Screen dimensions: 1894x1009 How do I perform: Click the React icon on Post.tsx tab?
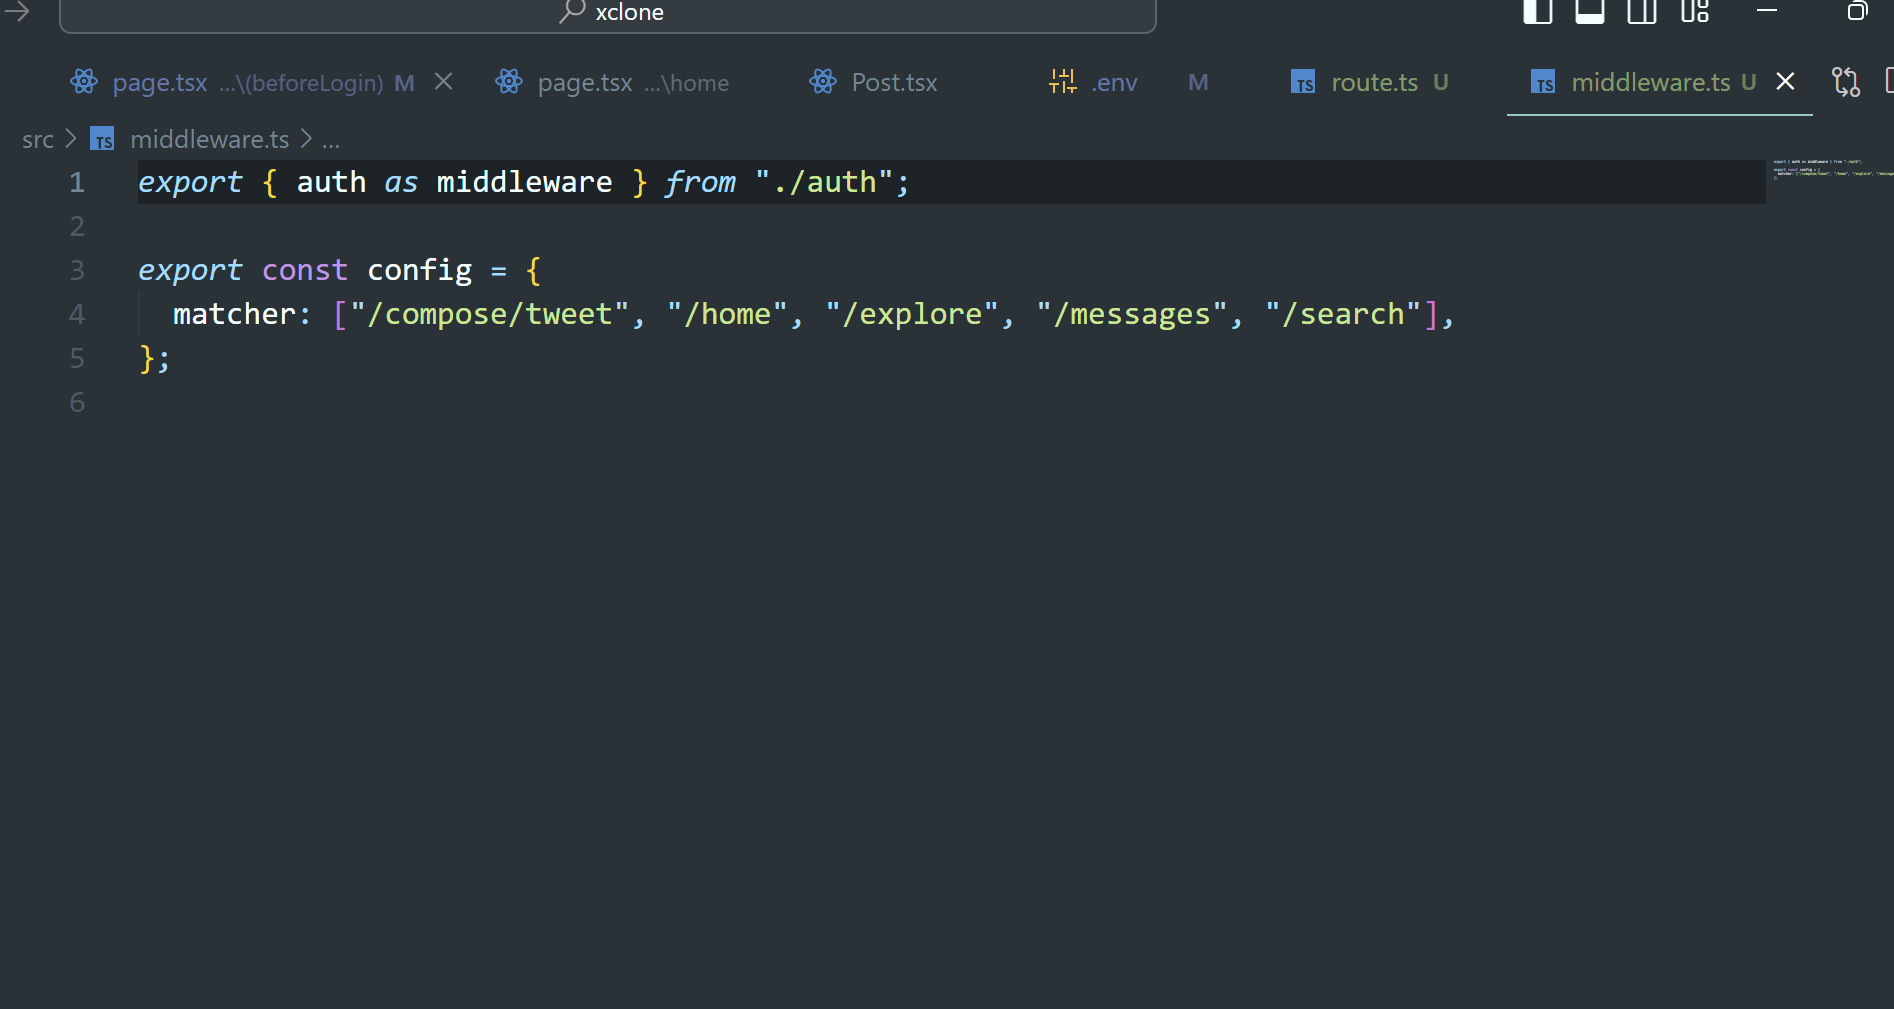[x=823, y=82]
